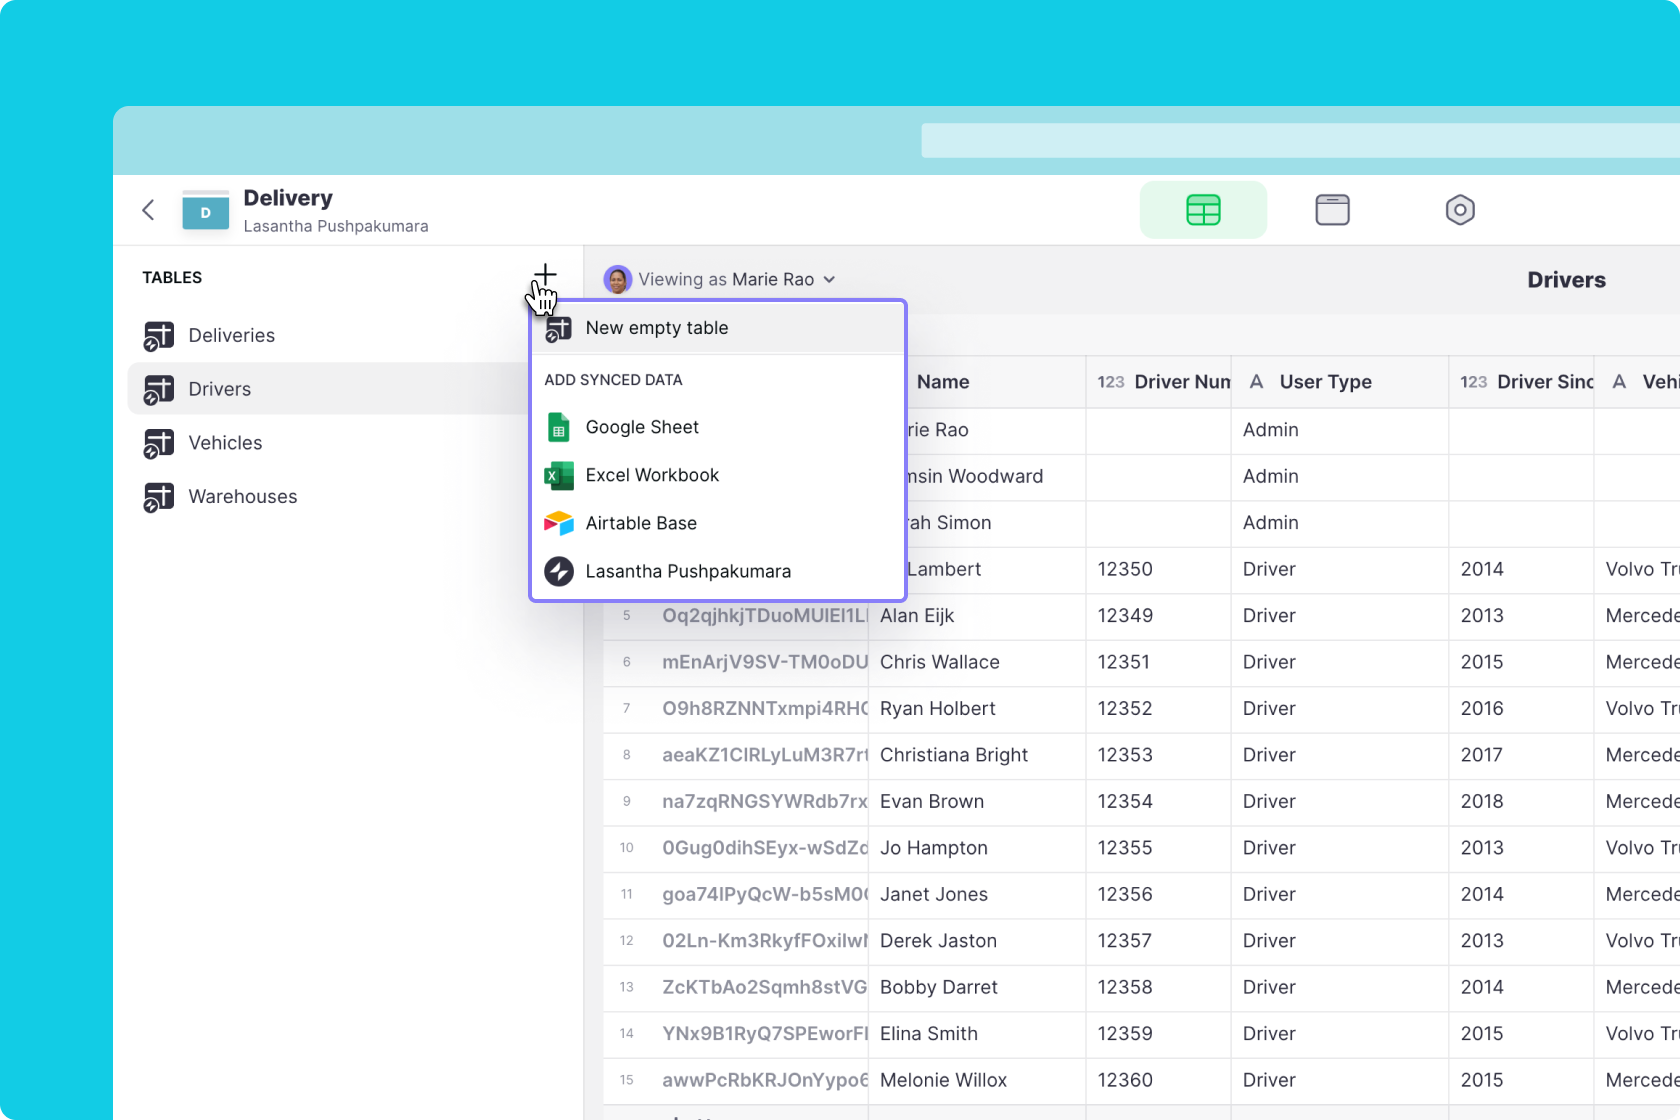Click Marie Rao's avatar picture
This screenshot has height=1120, width=1680.
(x=618, y=280)
